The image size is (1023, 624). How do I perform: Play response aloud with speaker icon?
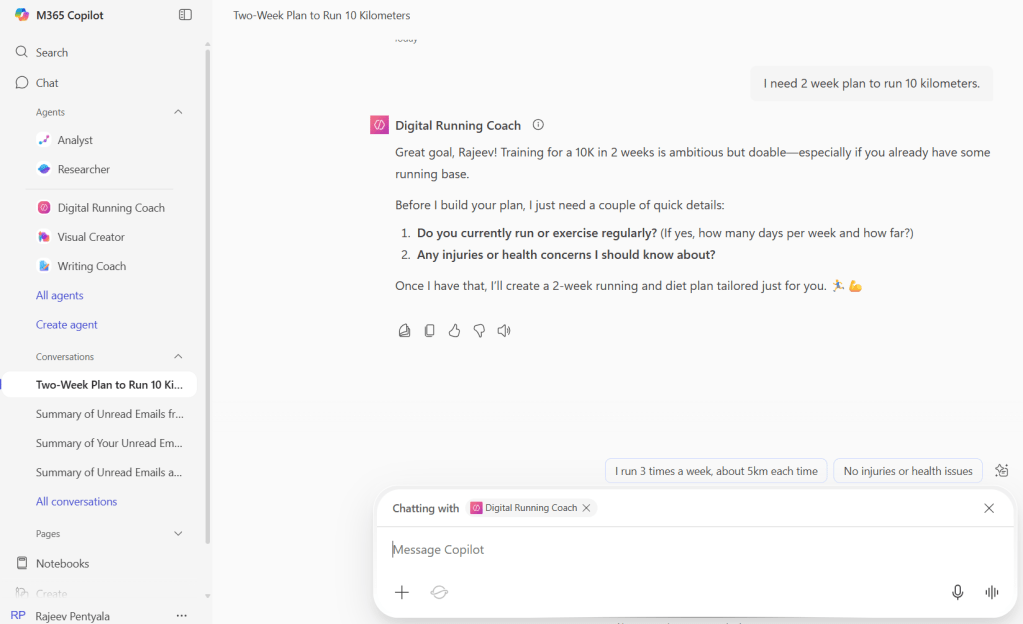(x=504, y=331)
